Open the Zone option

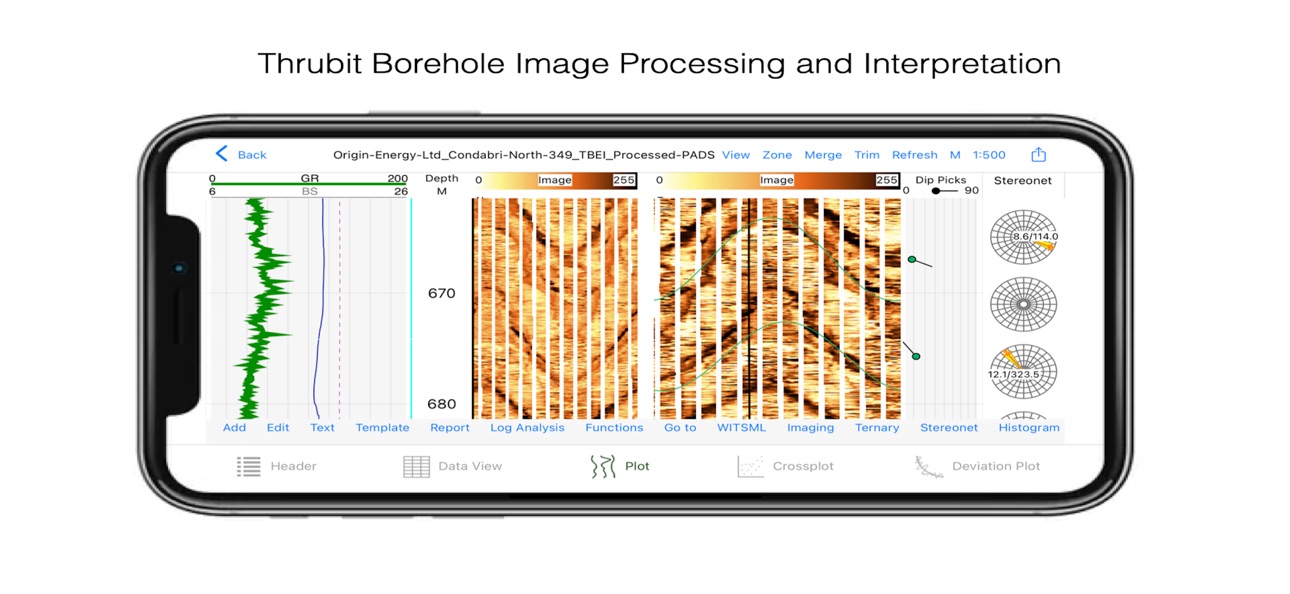pyautogui.click(x=777, y=155)
